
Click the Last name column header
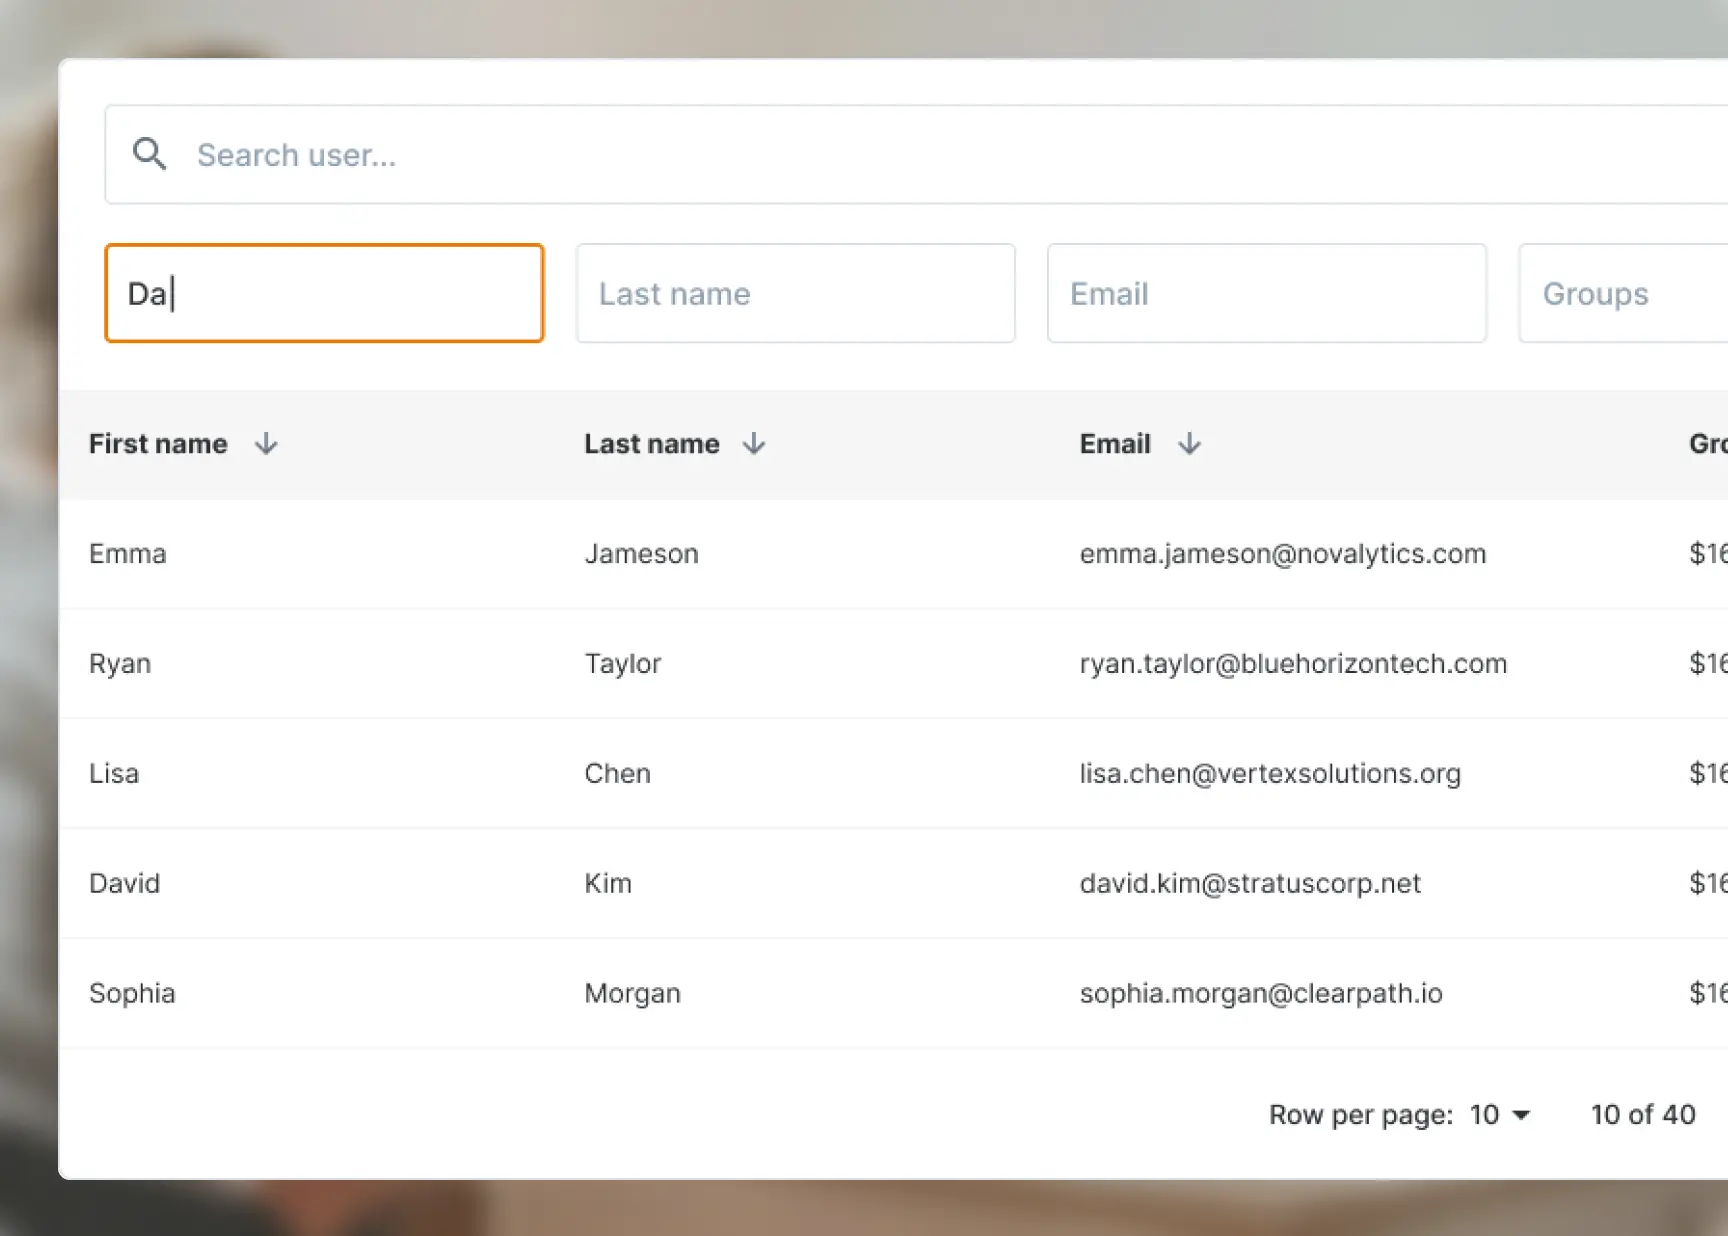pyautogui.click(x=651, y=444)
